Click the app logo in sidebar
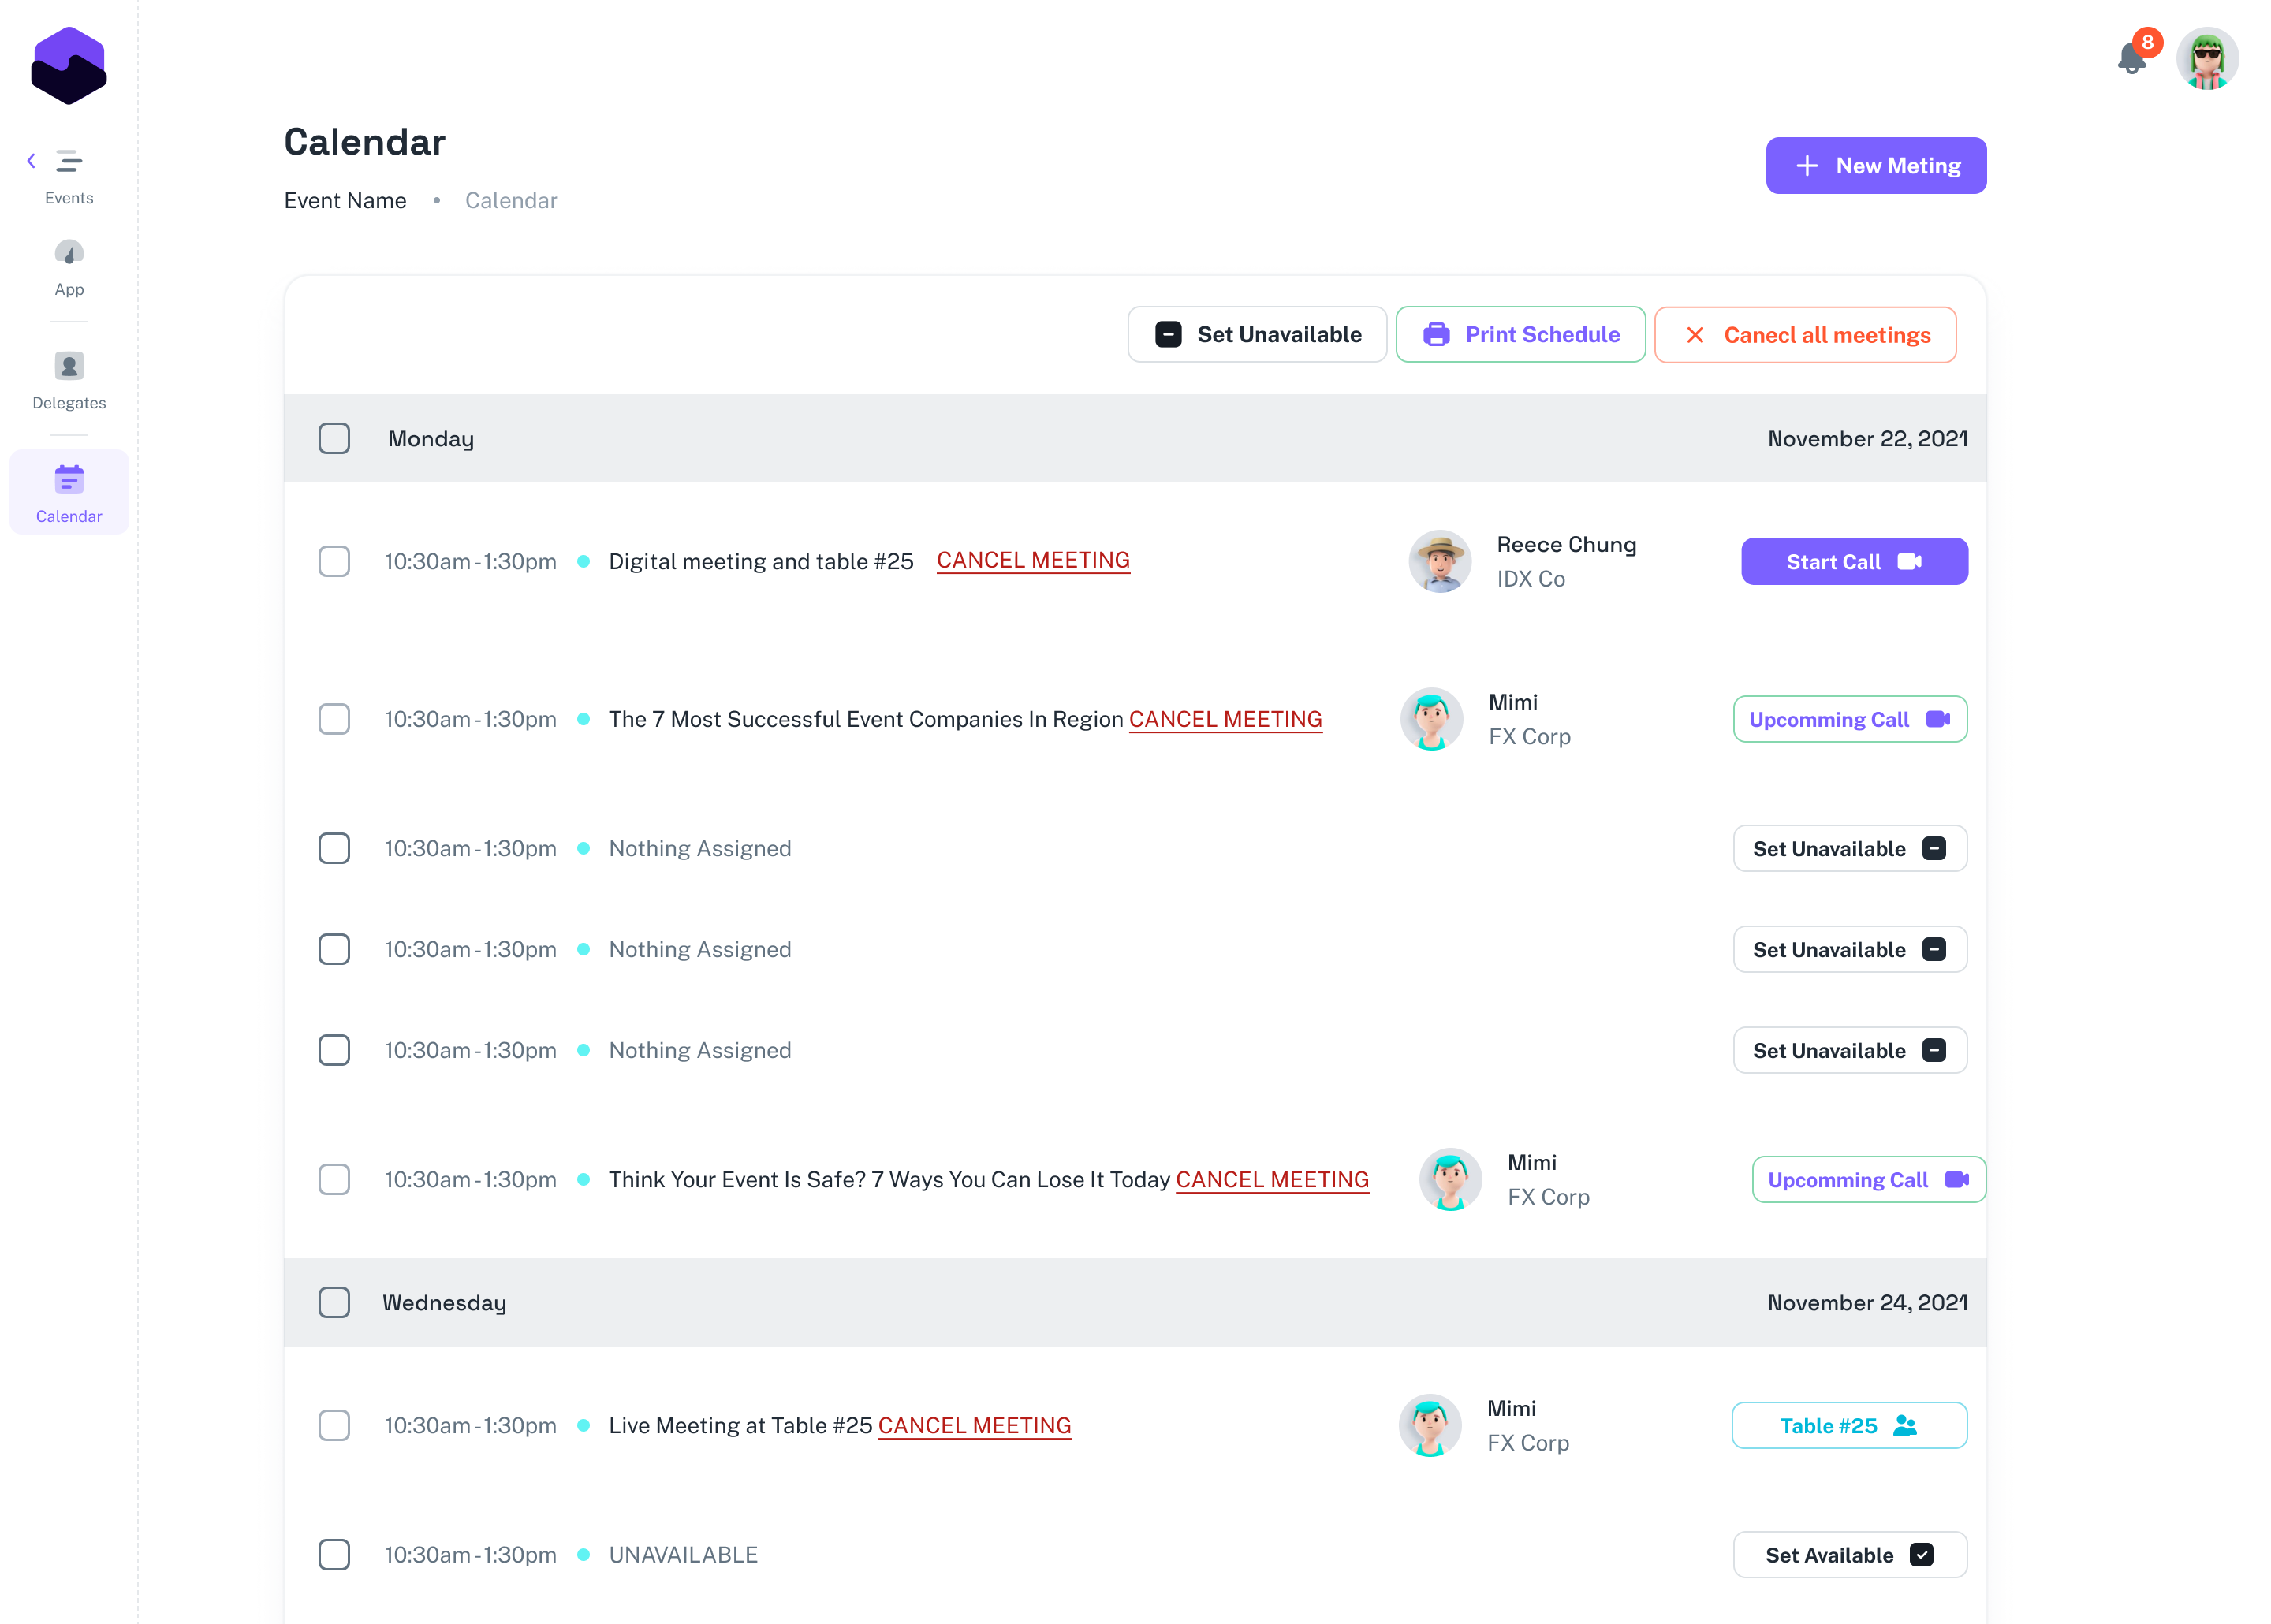The image size is (2271, 1624). tap(69, 66)
